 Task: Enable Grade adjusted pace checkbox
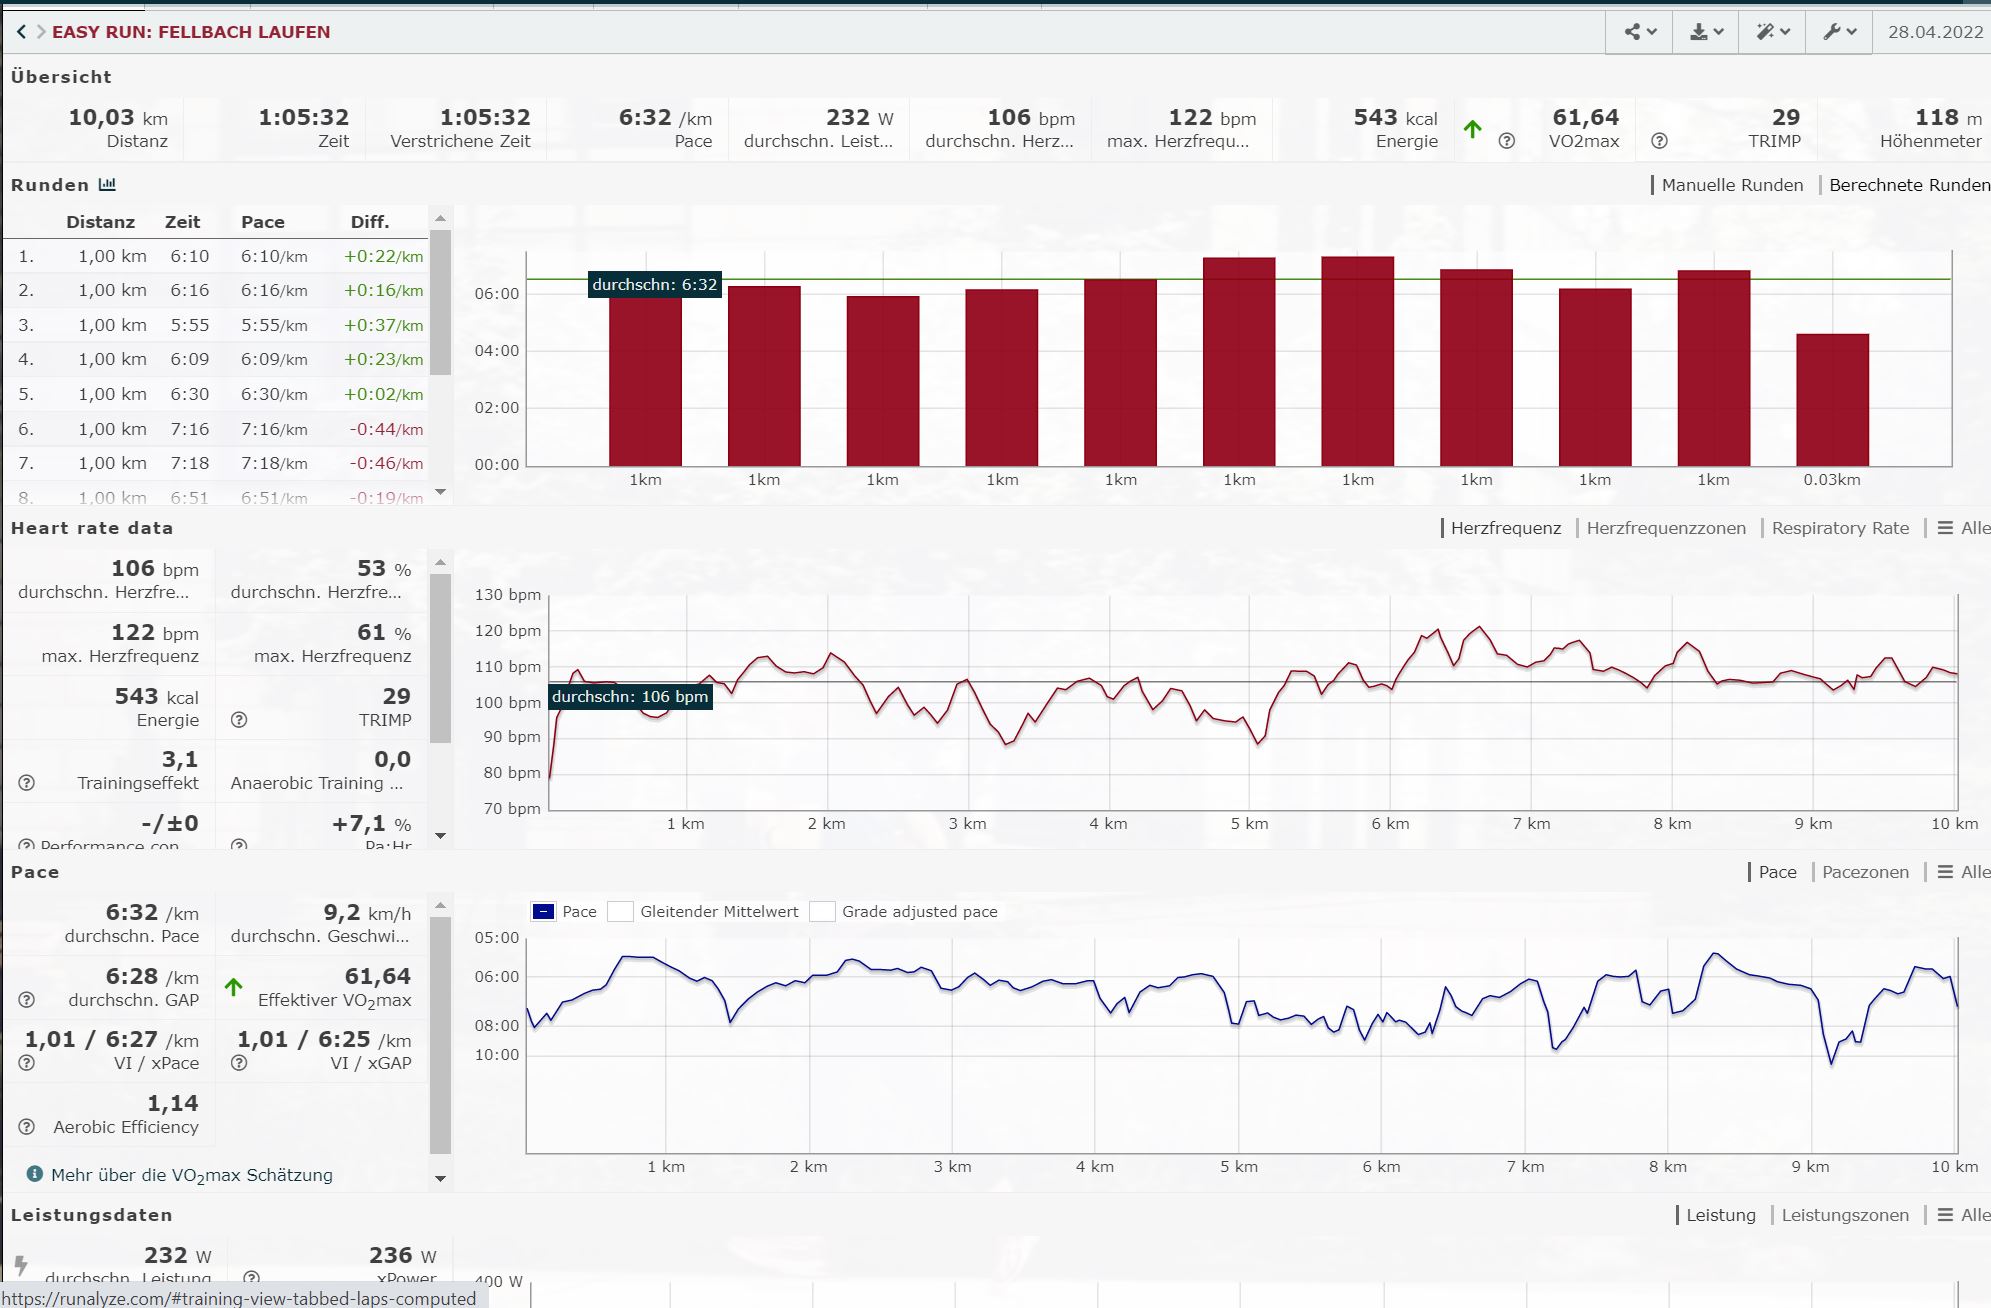click(822, 911)
